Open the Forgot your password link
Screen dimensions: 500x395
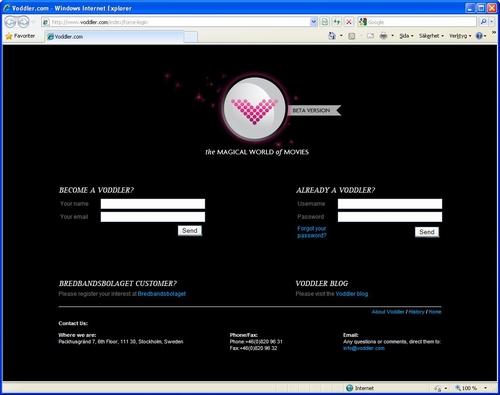(x=312, y=232)
